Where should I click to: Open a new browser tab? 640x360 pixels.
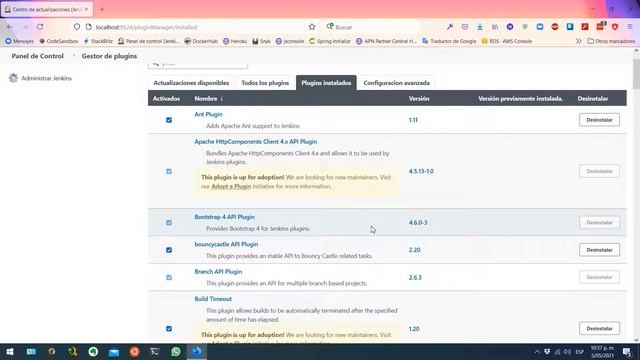pyautogui.click(x=102, y=9)
